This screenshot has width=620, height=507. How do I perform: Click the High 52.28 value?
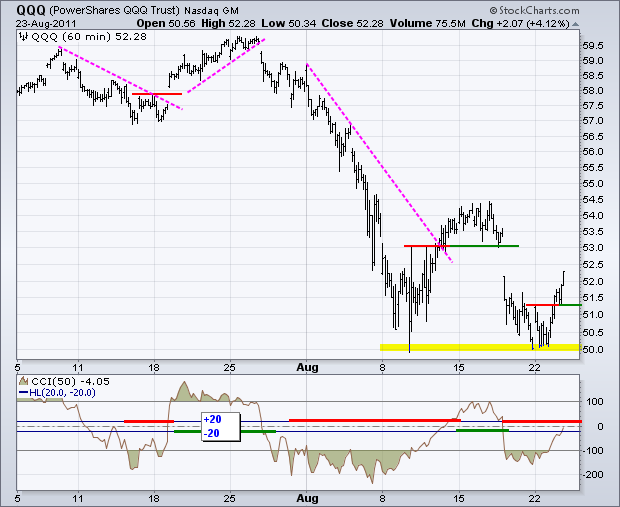point(228,24)
